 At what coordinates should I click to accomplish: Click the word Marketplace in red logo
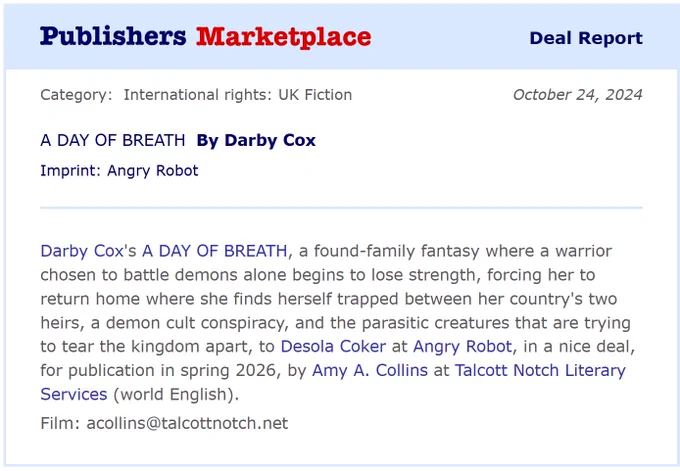284,37
